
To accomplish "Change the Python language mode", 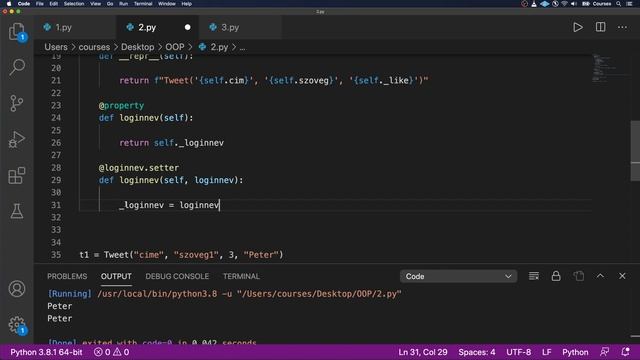I will click(575, 352).
